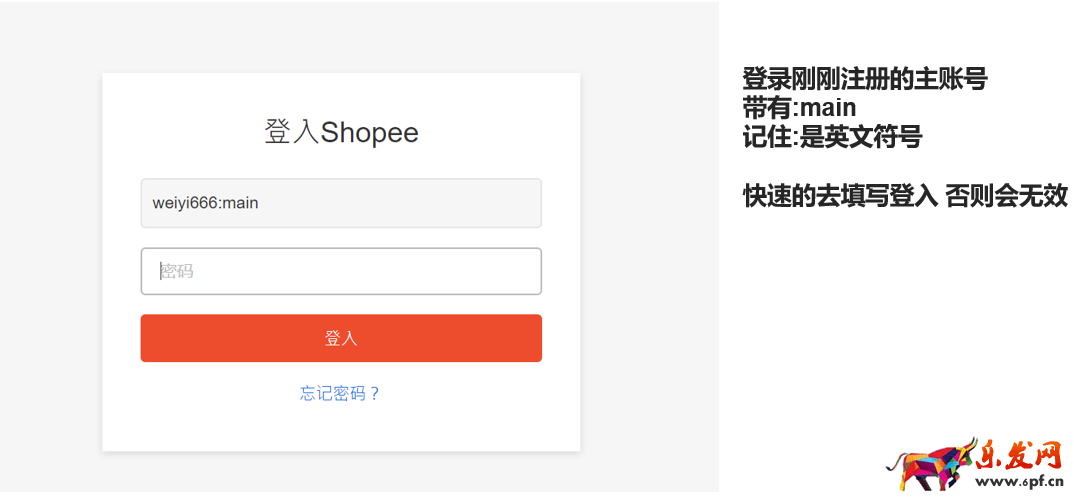Click the 记住:是英文符号 note line
The image size is (1074, 502).
coord(831,137)
